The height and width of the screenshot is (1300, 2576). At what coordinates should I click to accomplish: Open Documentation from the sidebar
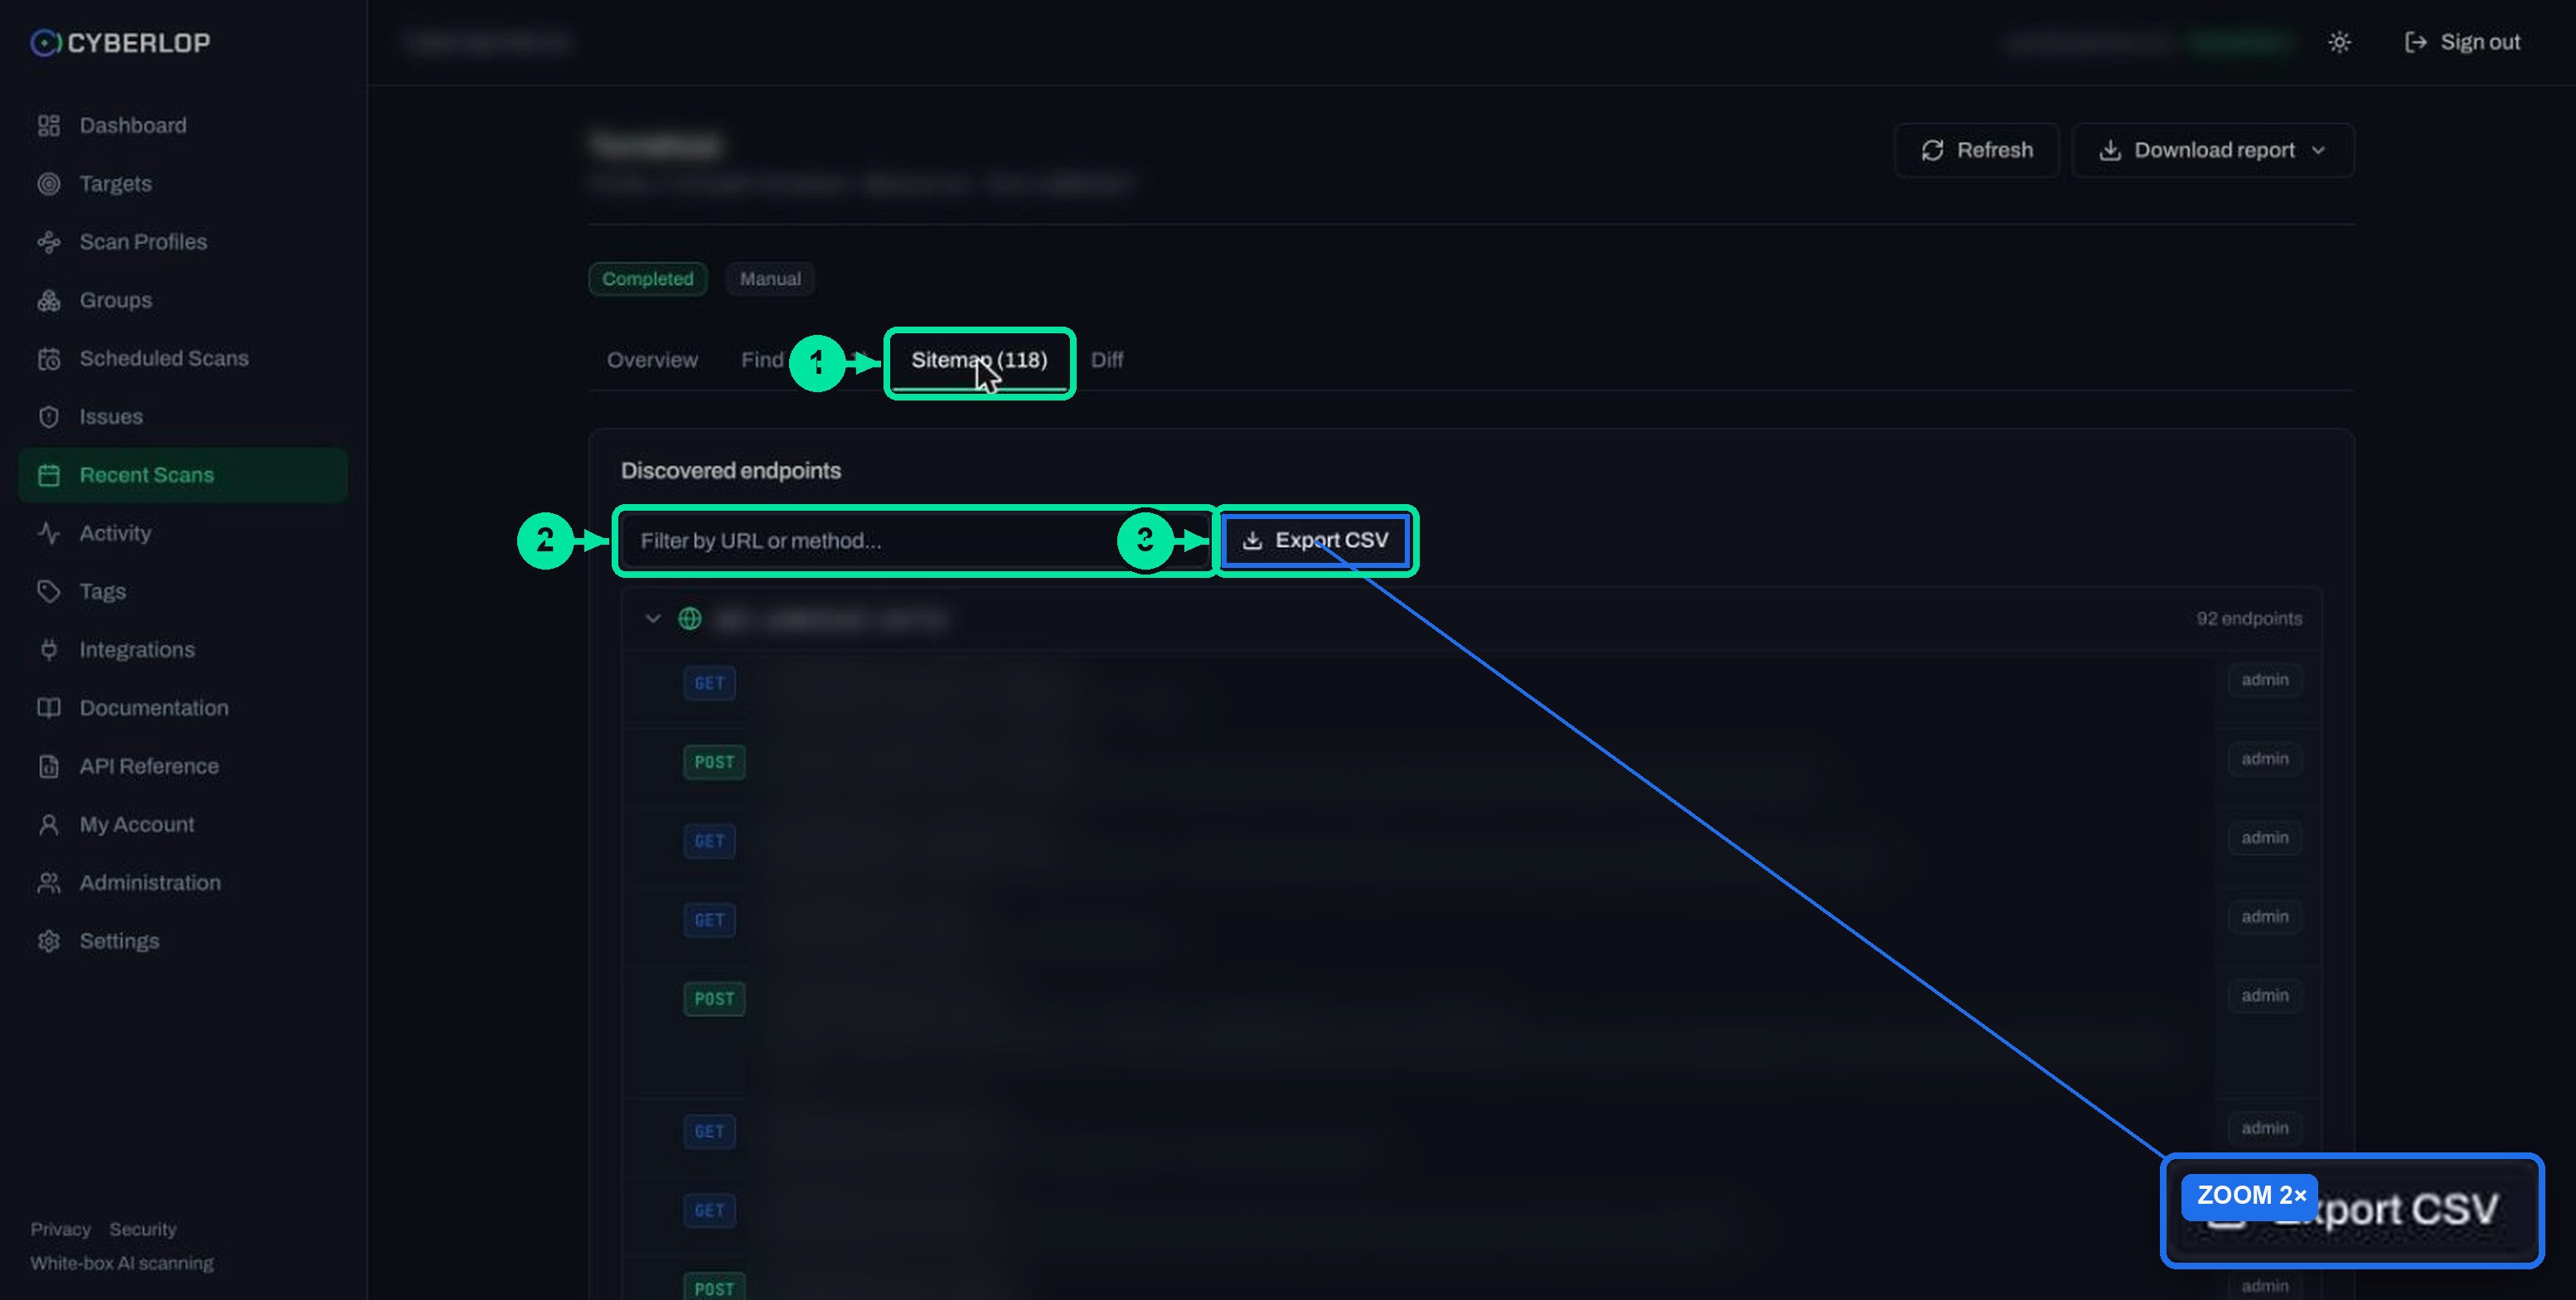(x=182, y=707)
